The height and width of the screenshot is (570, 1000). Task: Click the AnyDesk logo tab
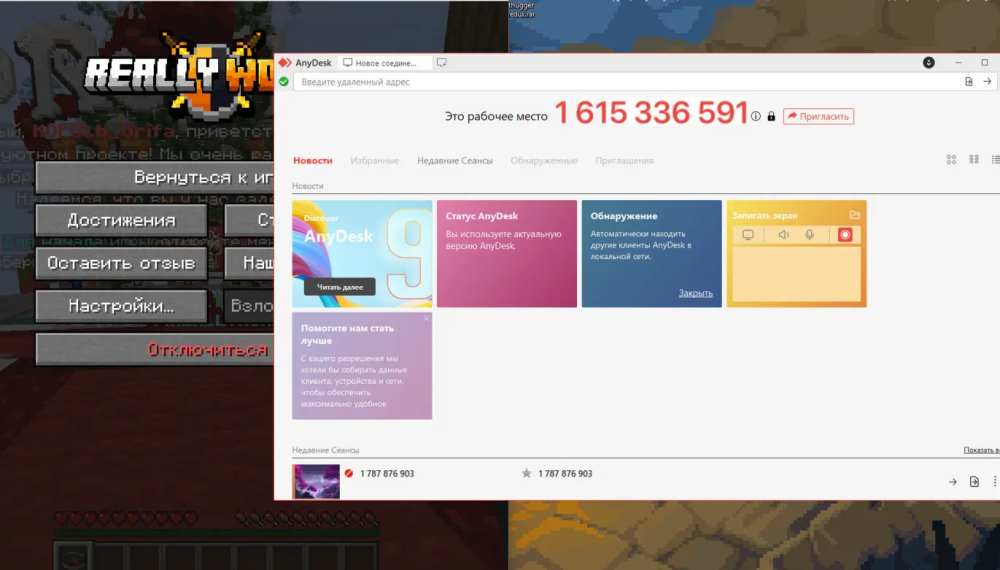pyautogui.click(x=305, y=62)
